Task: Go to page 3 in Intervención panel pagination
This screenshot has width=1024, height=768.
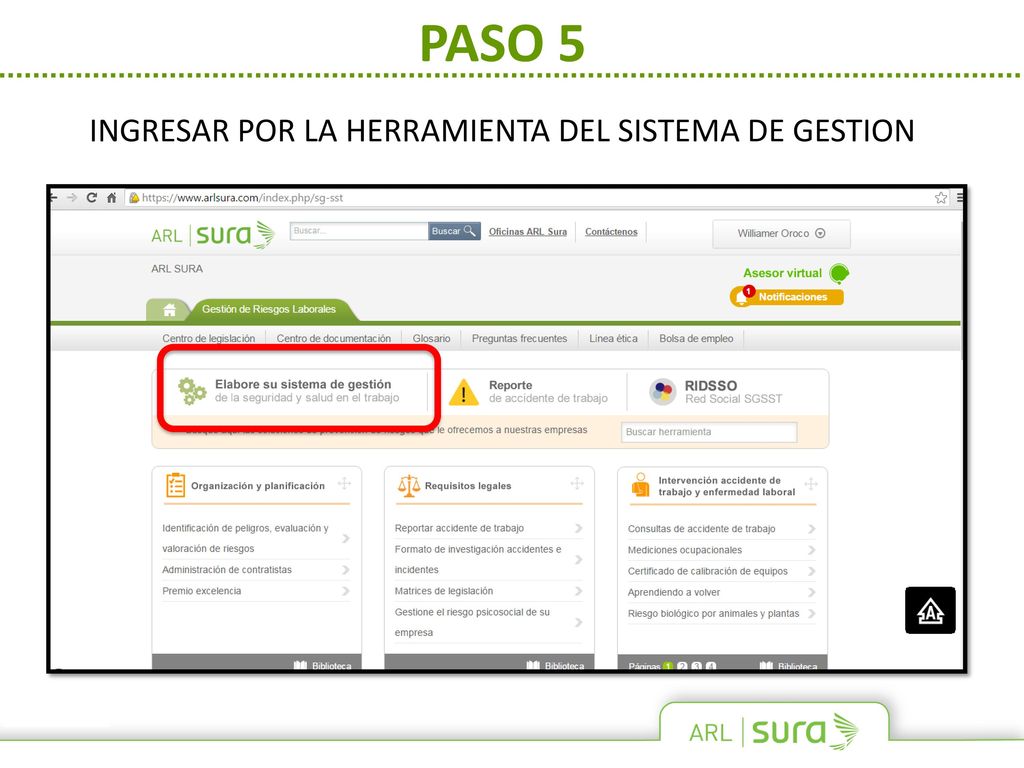Action: point(697,666)
